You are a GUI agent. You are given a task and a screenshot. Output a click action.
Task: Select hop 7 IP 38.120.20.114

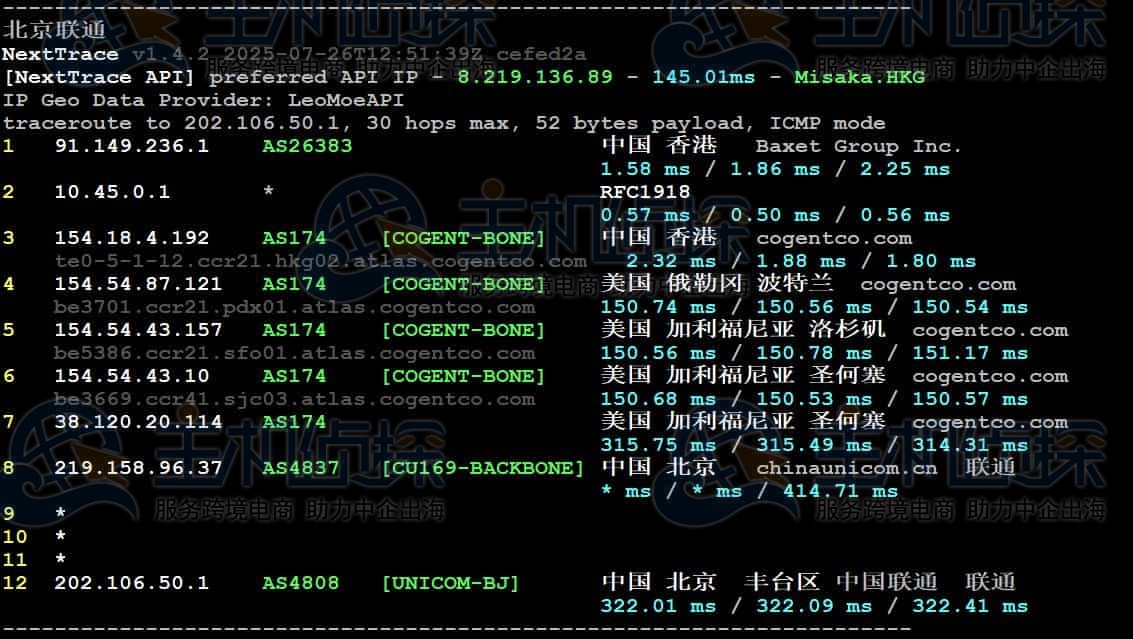pos(138,422)
